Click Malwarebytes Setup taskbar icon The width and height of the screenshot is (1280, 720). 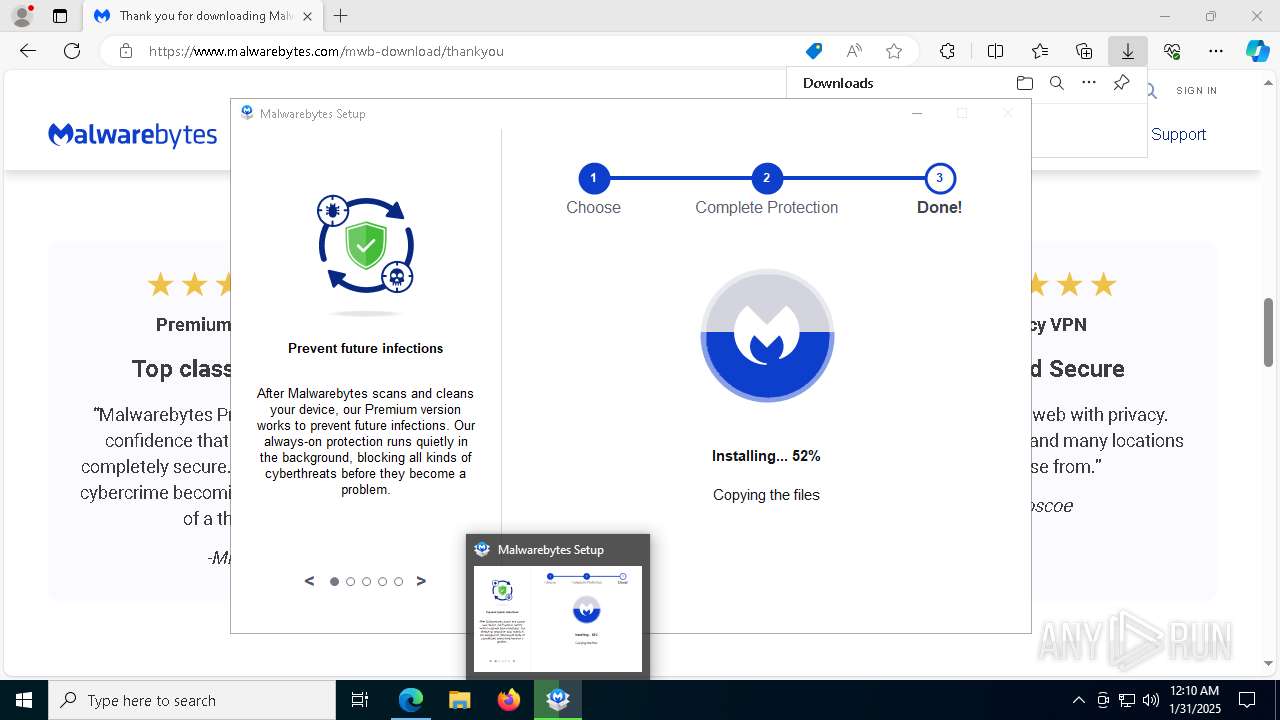pyautogui.click(x=558, y=700)
